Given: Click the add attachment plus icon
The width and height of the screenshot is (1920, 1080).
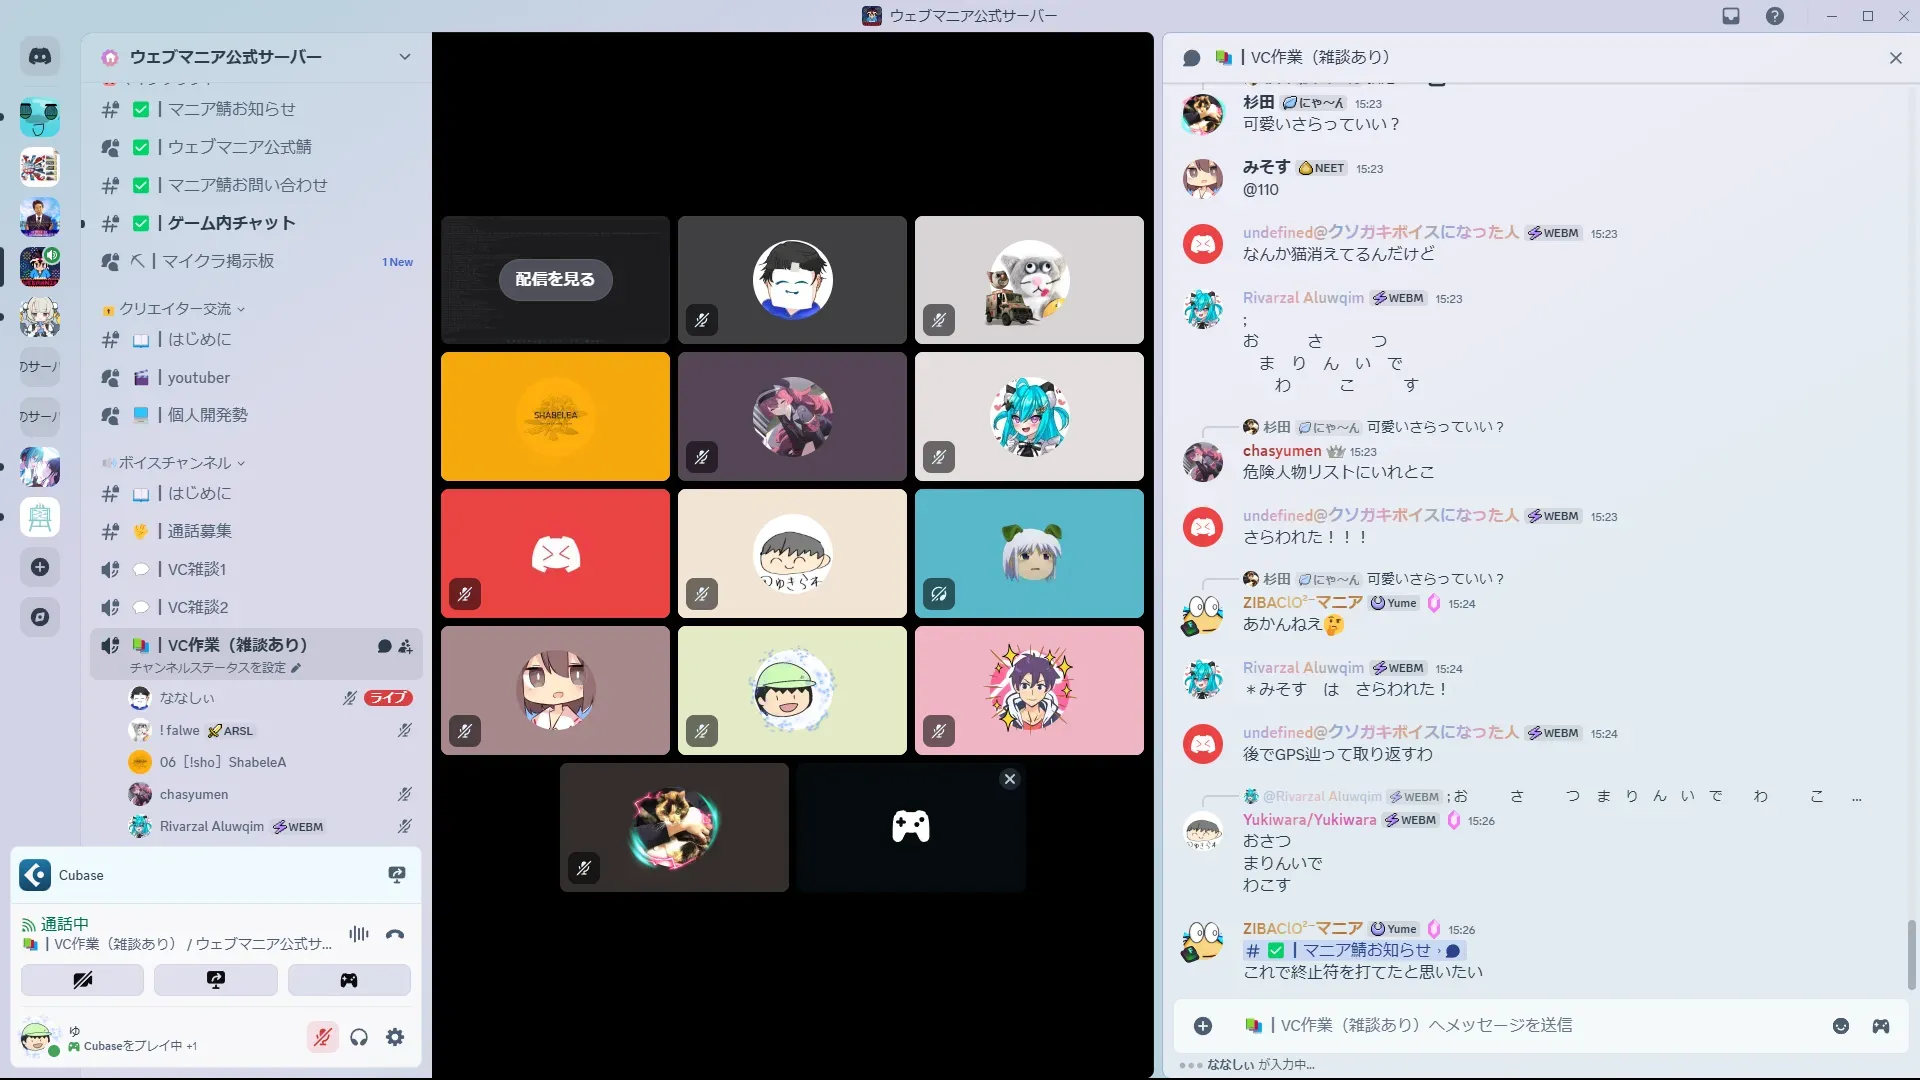Looking at the screenshot, I should pos(1203,1026).
